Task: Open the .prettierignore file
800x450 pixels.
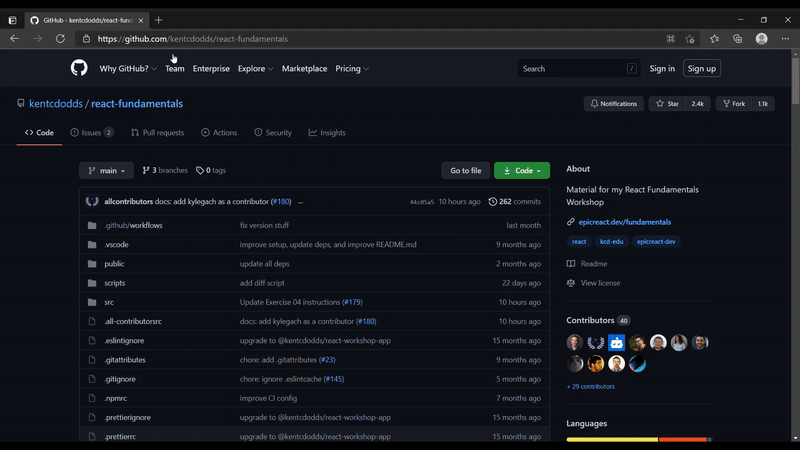Action: 128,417
